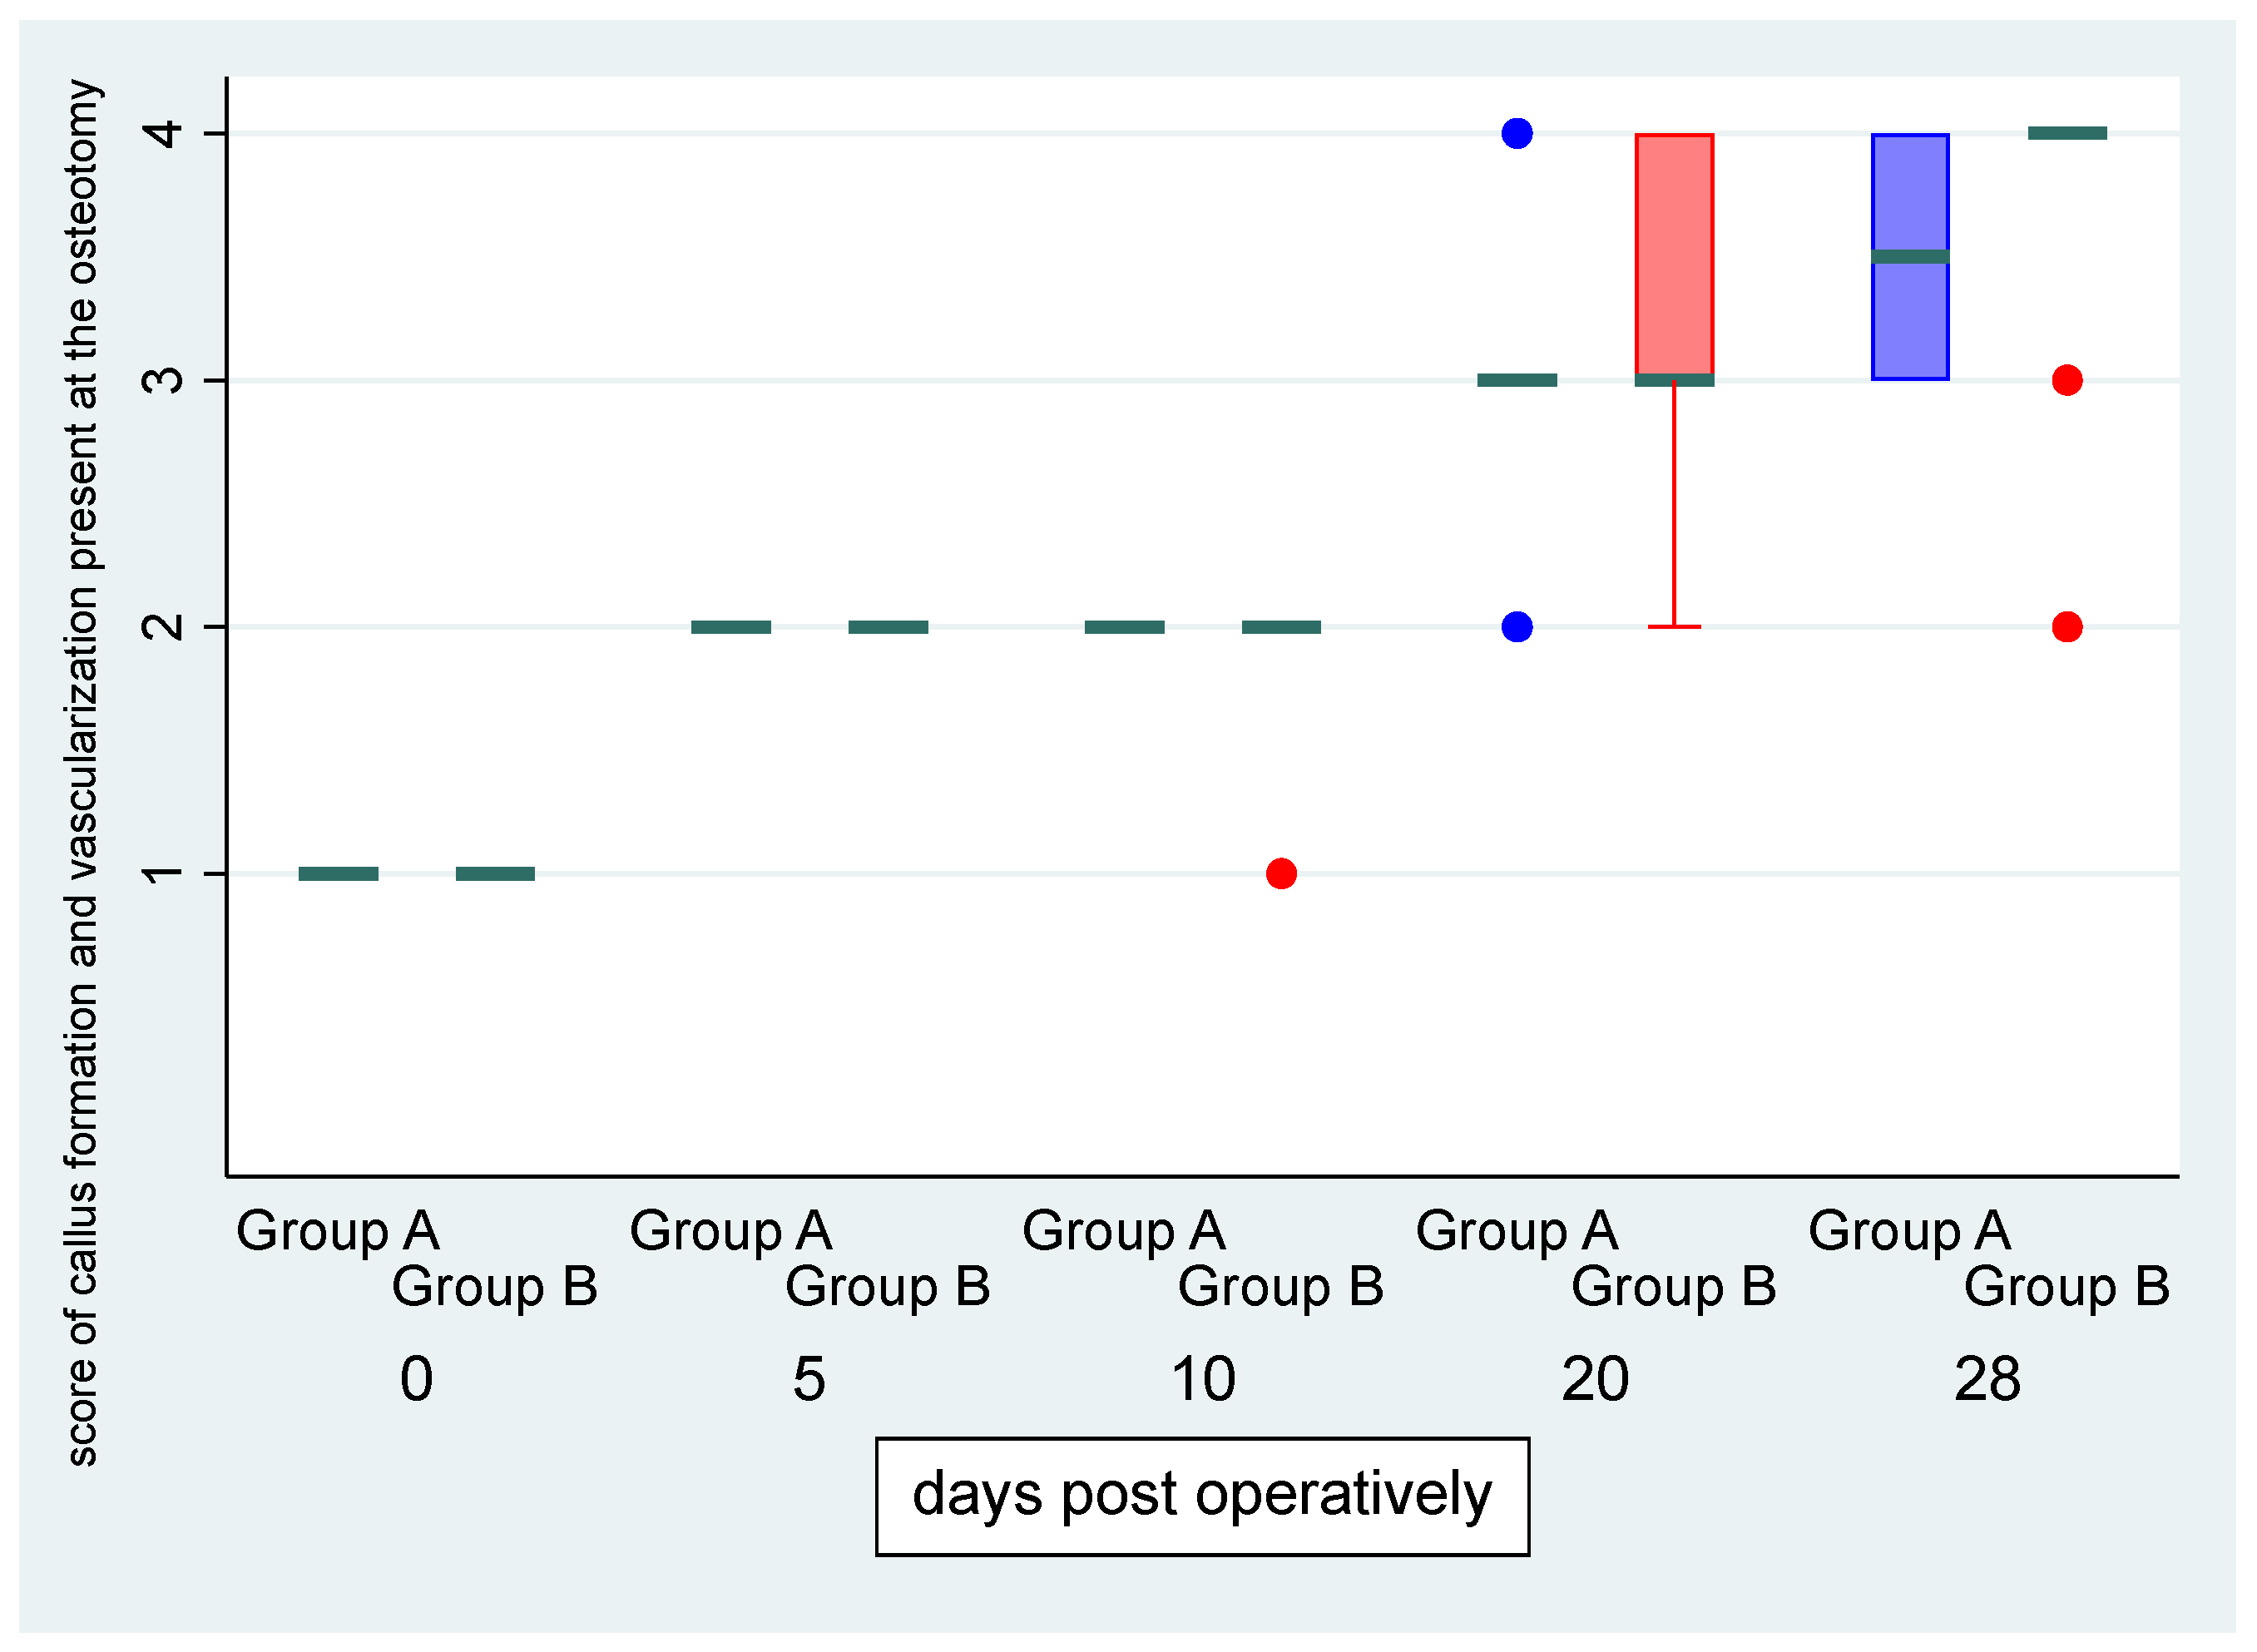Screen dimensions: 2257x1652
Task: Click the "days post operatively" label box
Action: click(x=1202, y=1496)
